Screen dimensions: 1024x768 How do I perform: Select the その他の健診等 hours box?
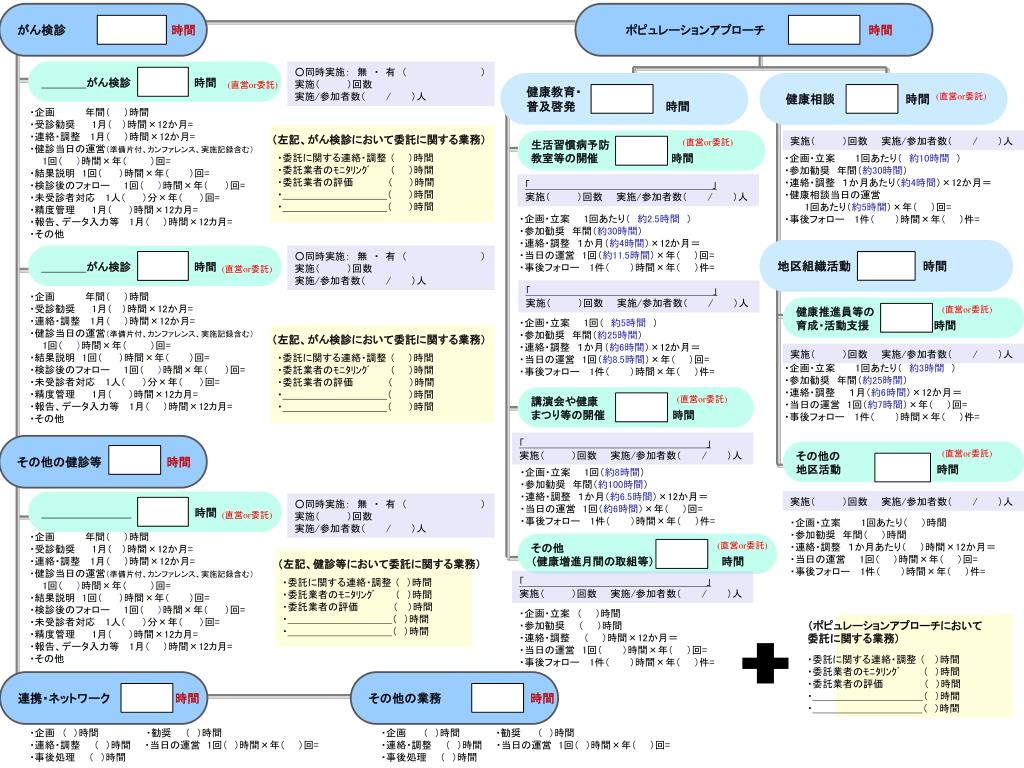pos(135,460)
